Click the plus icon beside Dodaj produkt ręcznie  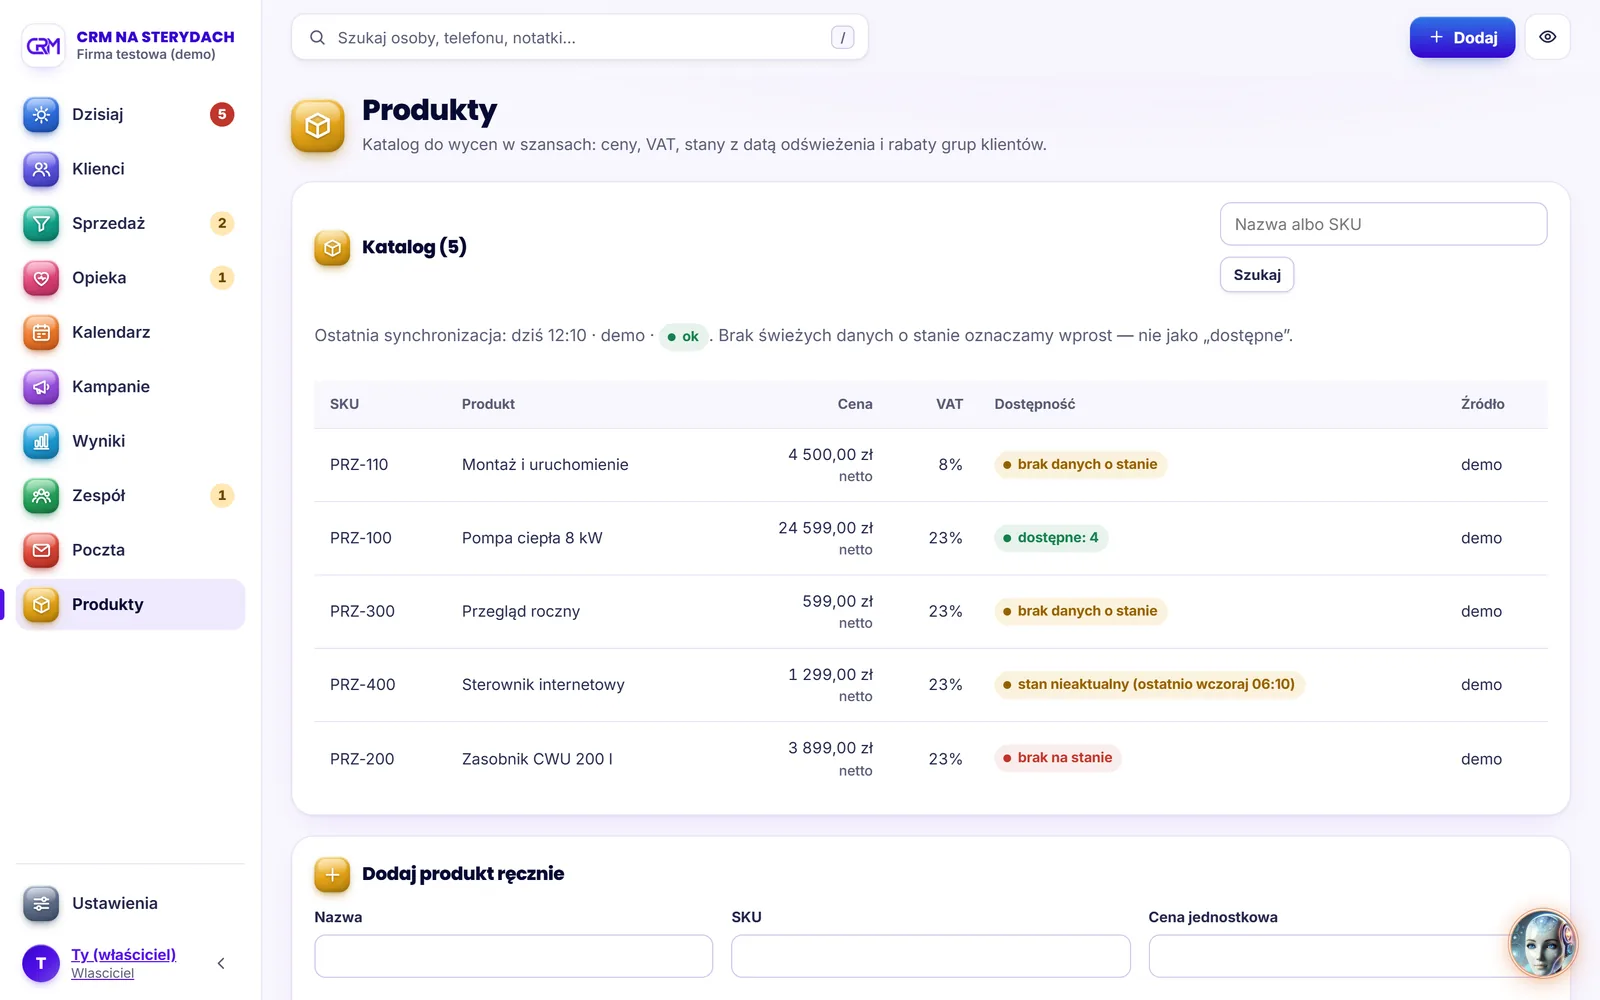pos(332,875)
